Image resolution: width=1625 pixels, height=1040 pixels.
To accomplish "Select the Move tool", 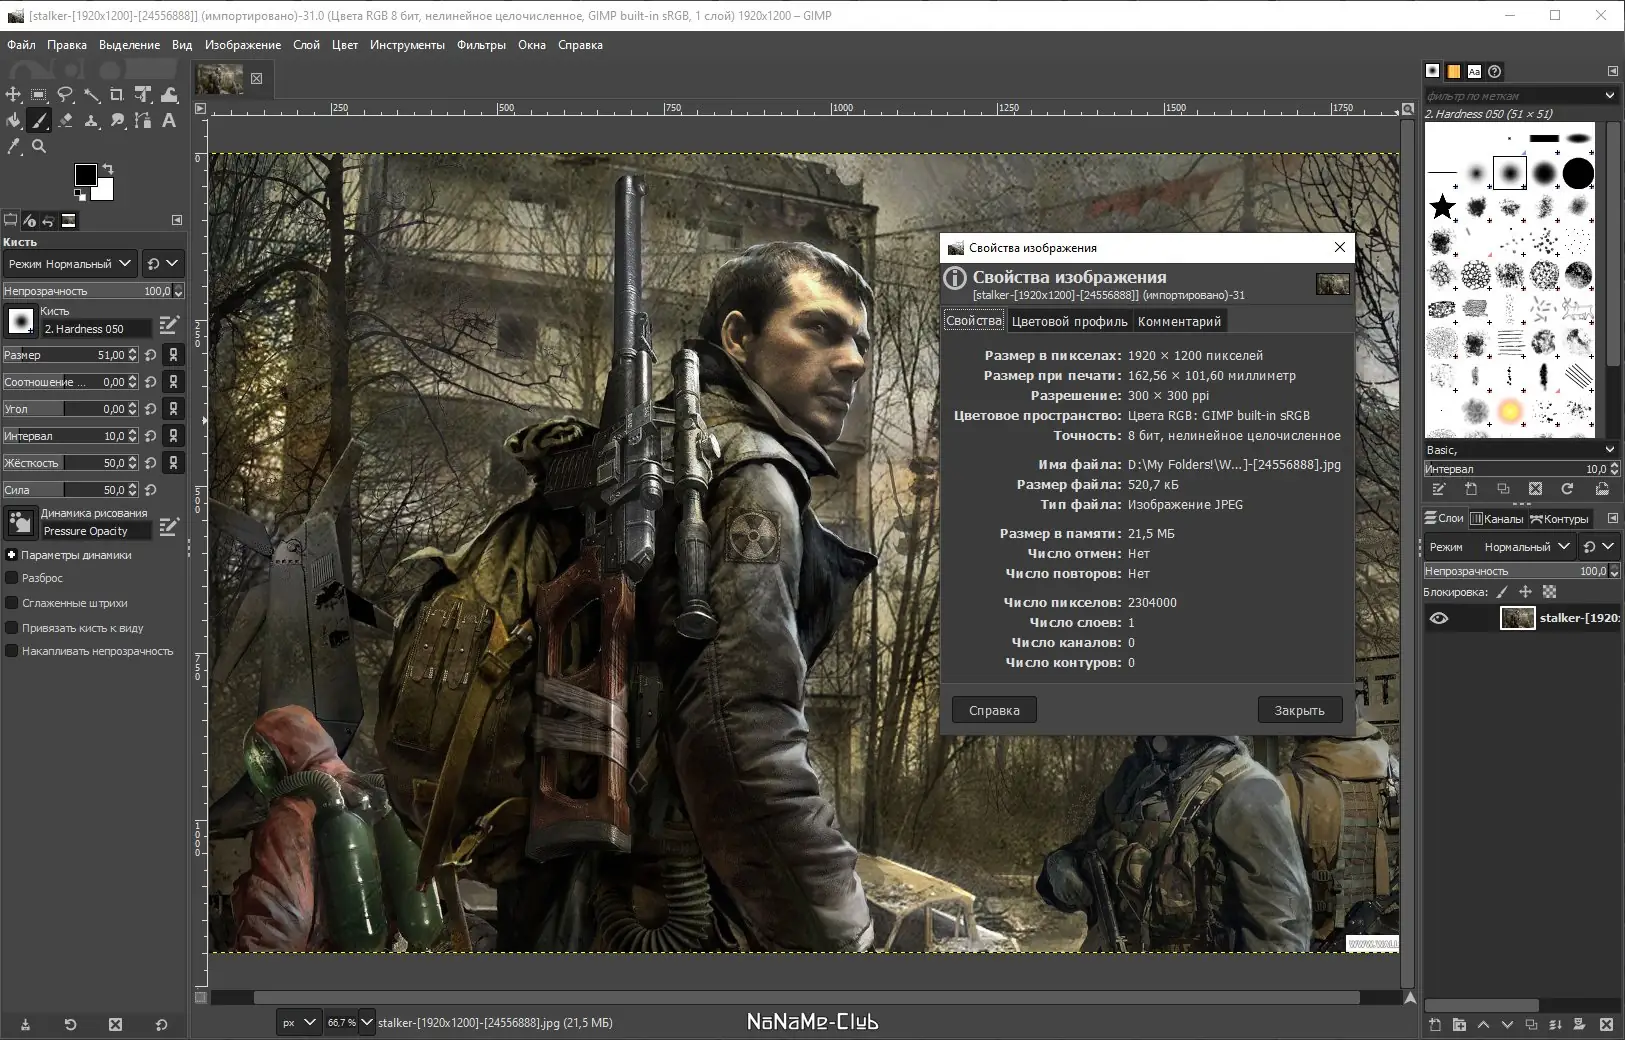I will tap(13, 95).
